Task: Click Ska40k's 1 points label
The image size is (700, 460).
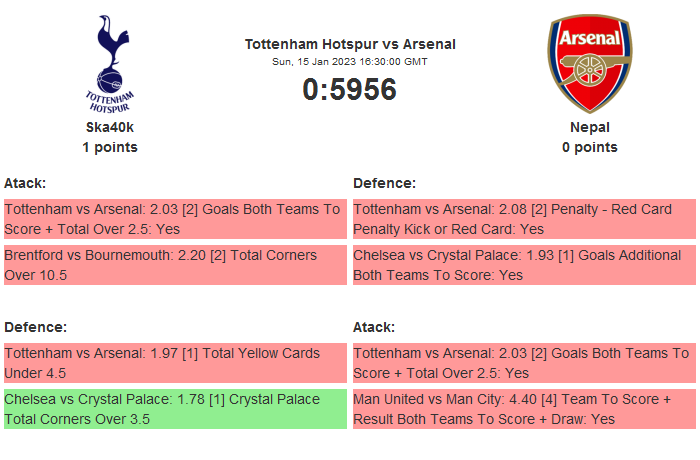Action: tap(109, 147)
